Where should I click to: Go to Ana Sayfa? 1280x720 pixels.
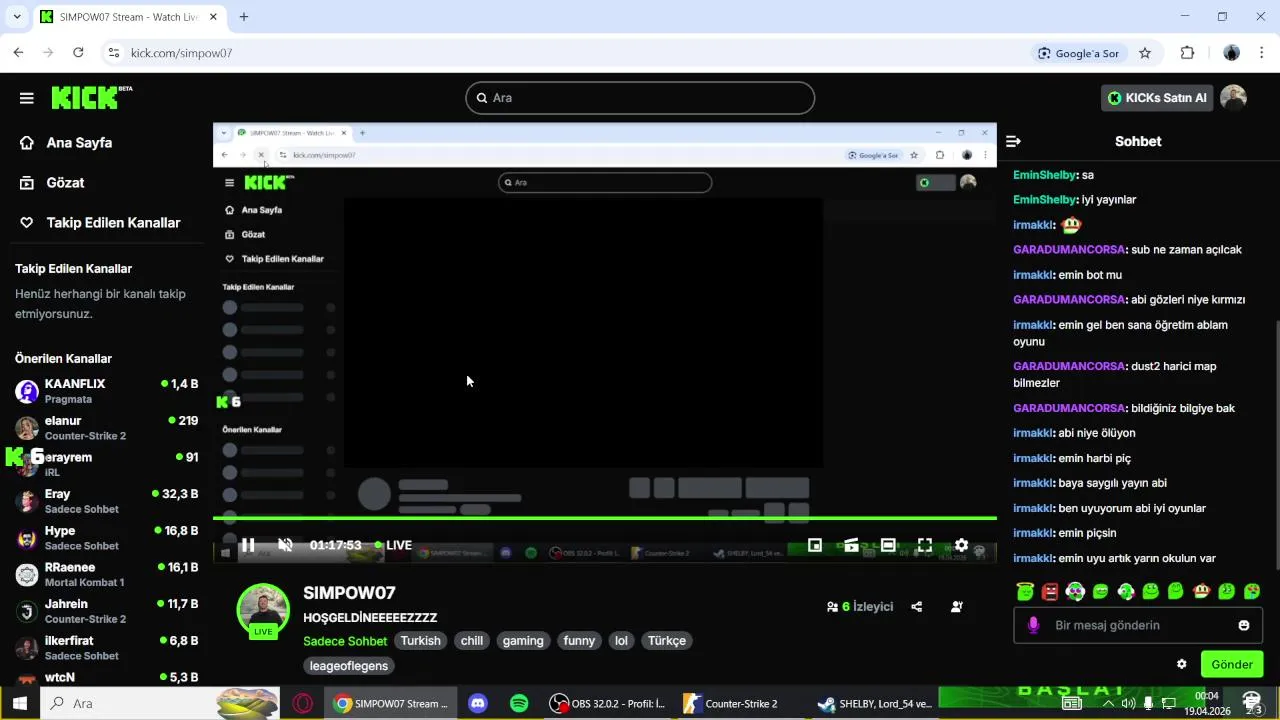tap(66, 143)
